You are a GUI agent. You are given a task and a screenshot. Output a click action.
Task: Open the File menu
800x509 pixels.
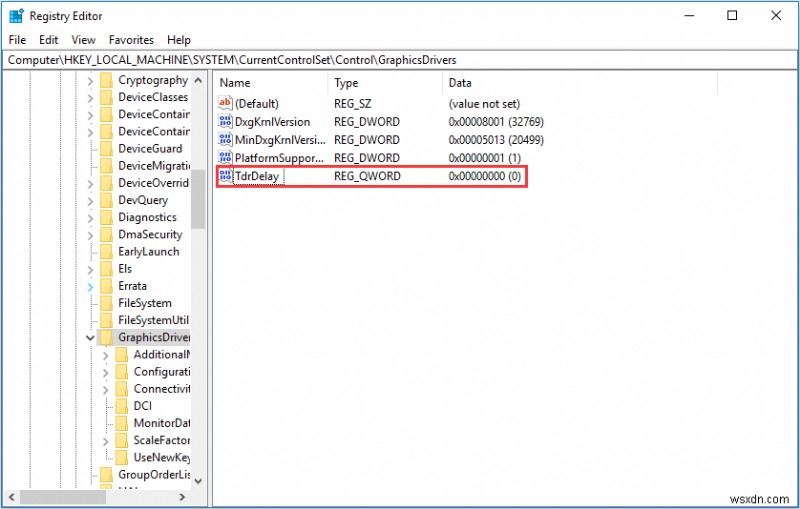coord(17,40)
